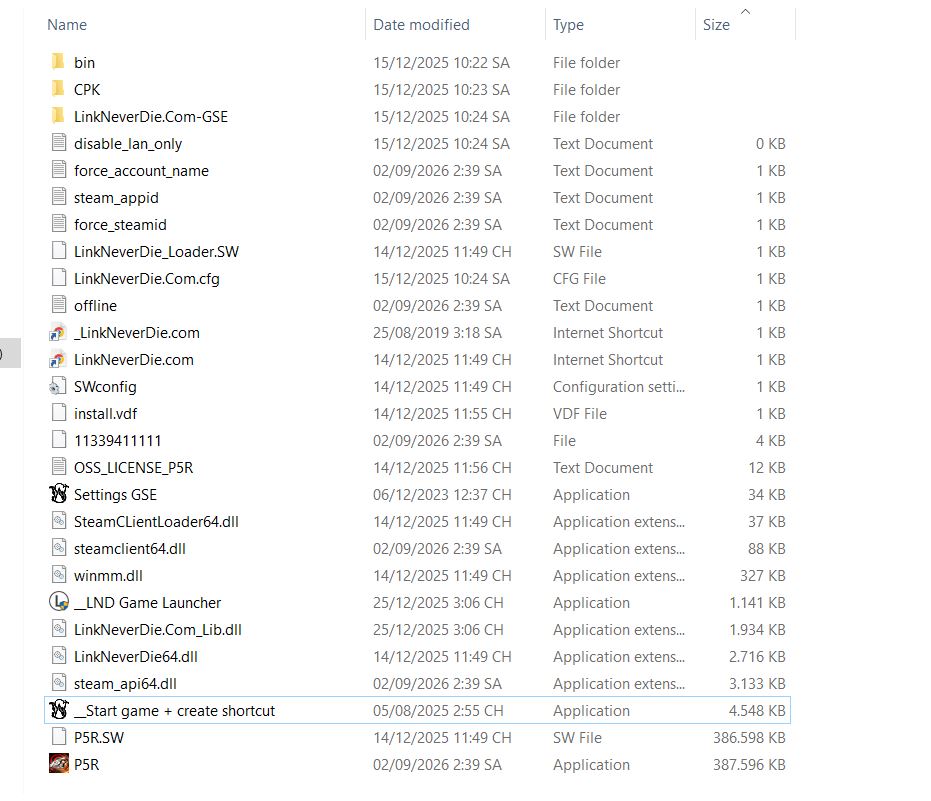This screenshot has width=931, height=801.
Task: Click the date '05/08/2025 2:55 CH'
Action: pos(438,711)
